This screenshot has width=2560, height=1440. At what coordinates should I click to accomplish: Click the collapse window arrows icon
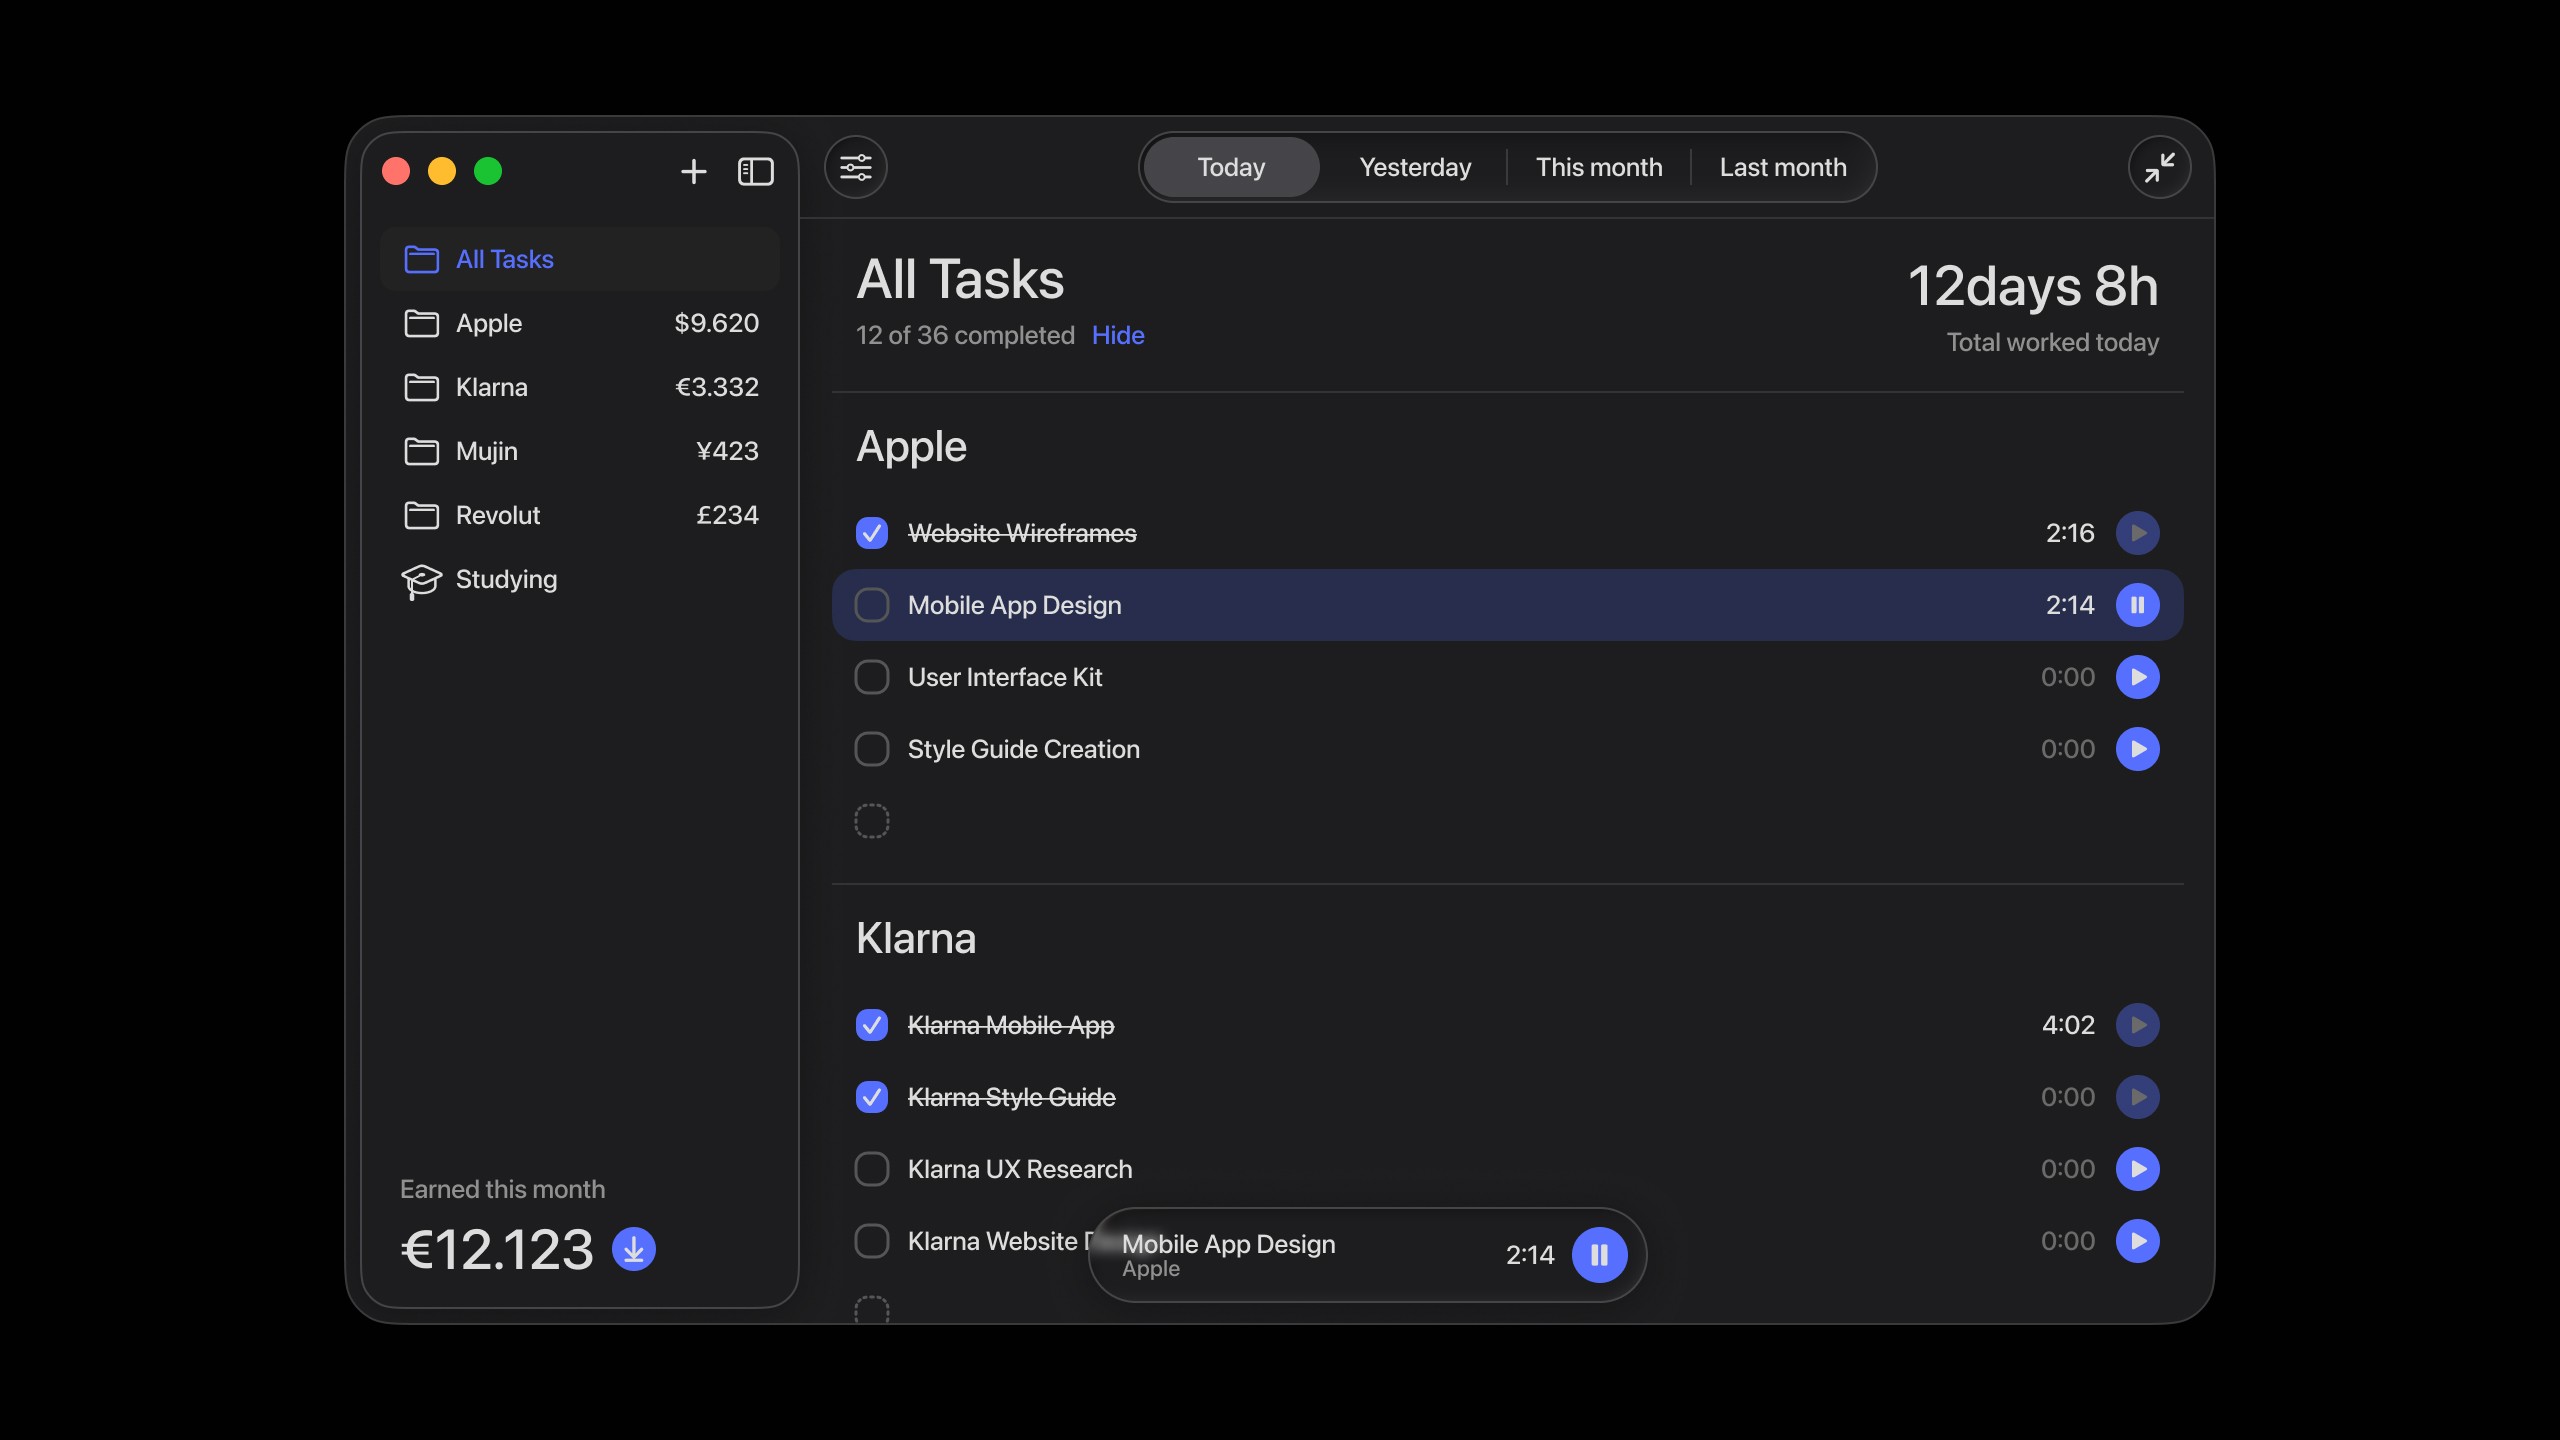click(2159, 167)
